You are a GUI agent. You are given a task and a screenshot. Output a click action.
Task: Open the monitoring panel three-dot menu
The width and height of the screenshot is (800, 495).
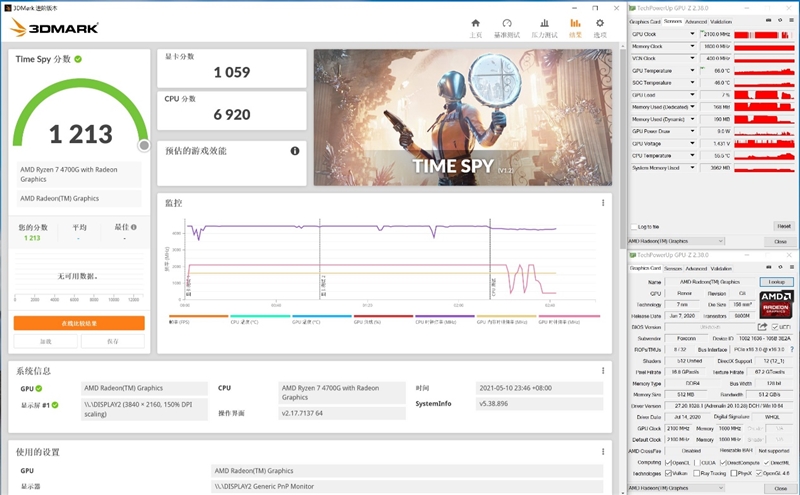[x=602, y=203]
